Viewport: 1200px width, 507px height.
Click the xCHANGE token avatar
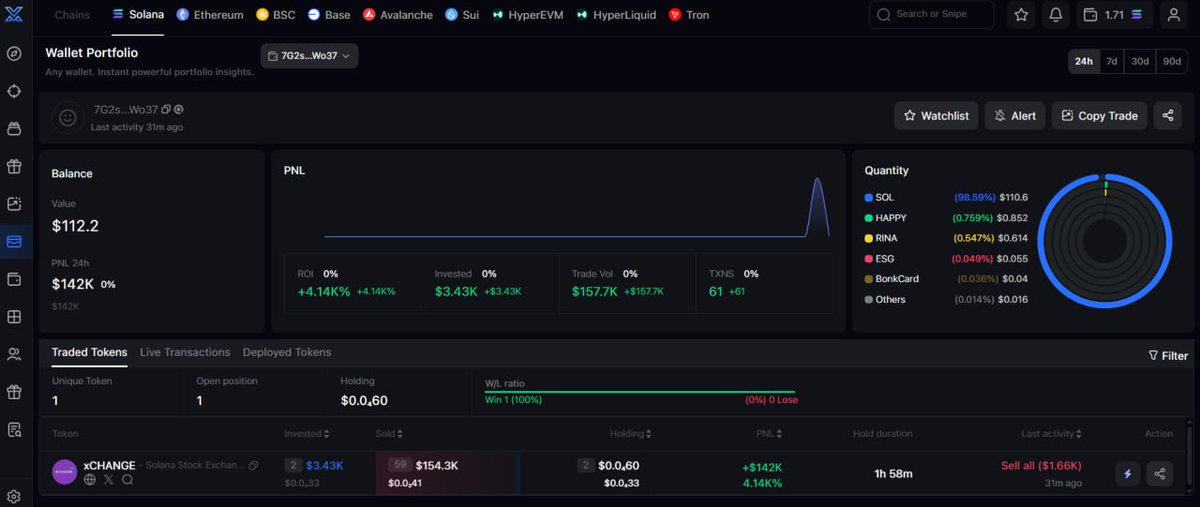[65, 472]
